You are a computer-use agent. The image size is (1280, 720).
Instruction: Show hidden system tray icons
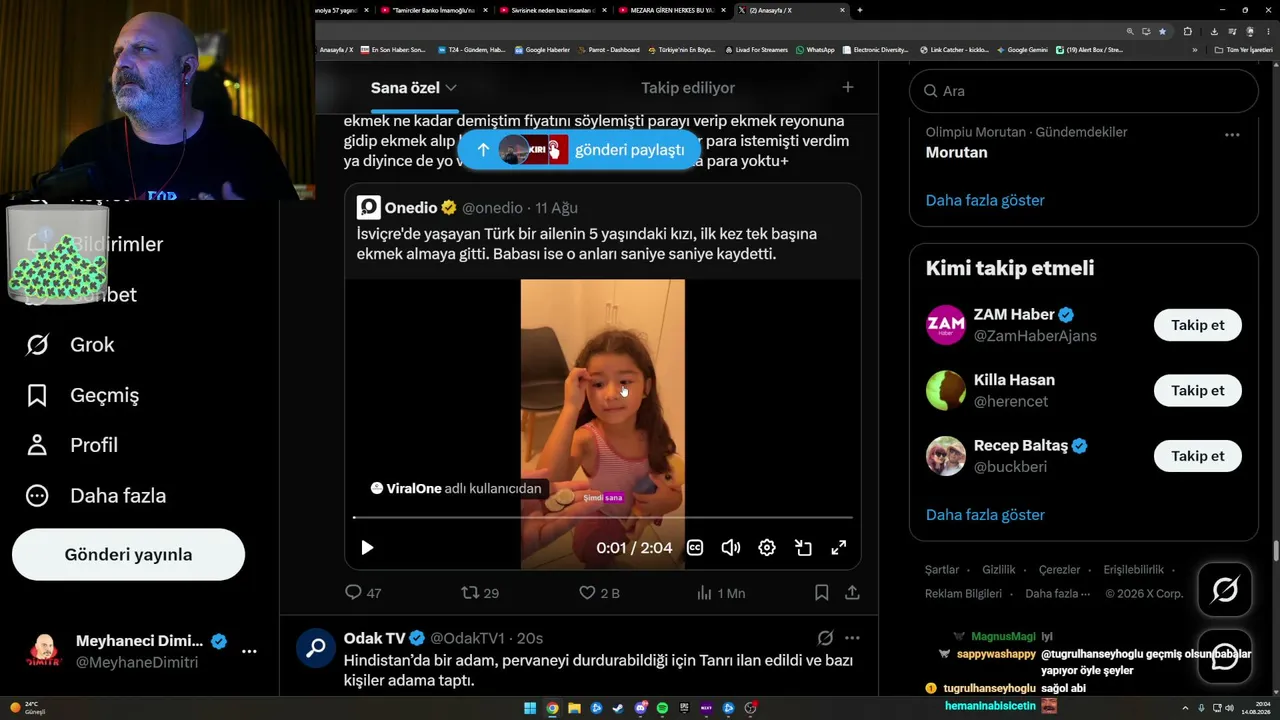pyautogui.click(x=1184, y=708)
